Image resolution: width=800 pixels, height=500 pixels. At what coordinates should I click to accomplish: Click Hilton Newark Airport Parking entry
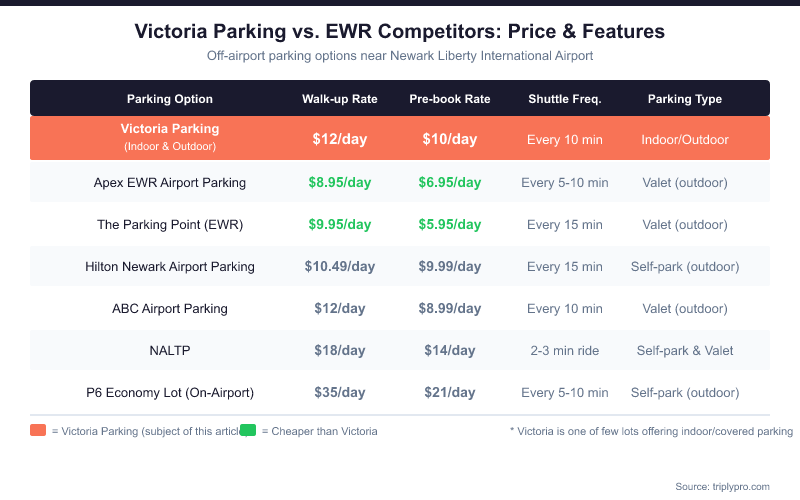click(x=169, y=267)
